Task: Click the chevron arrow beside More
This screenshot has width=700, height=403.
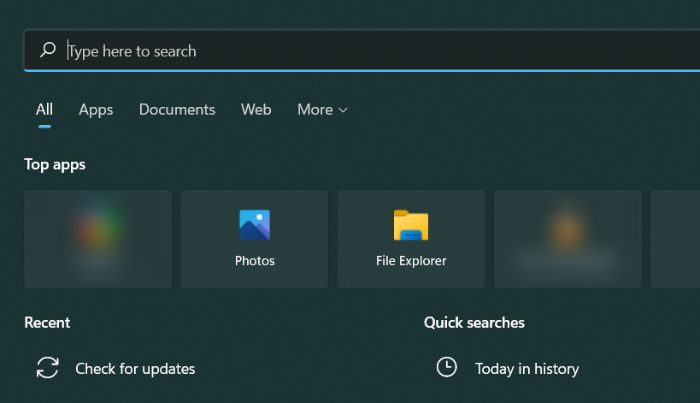Action: pos(343,111)
